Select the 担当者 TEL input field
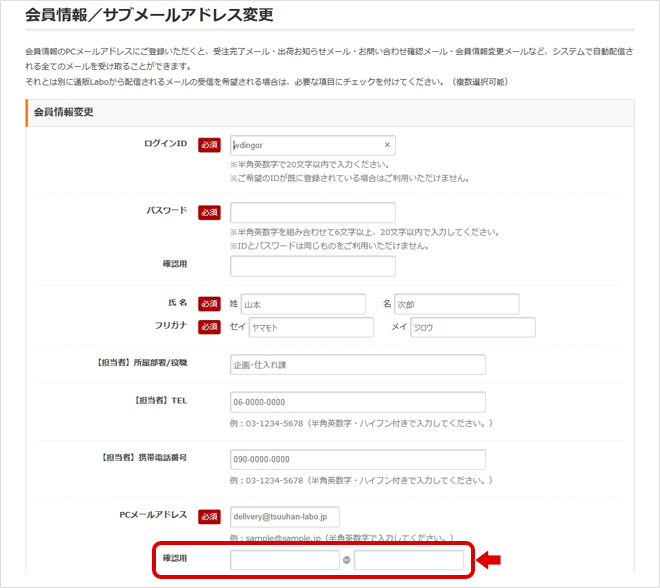The image size is (660, 588). pos(357,402)
